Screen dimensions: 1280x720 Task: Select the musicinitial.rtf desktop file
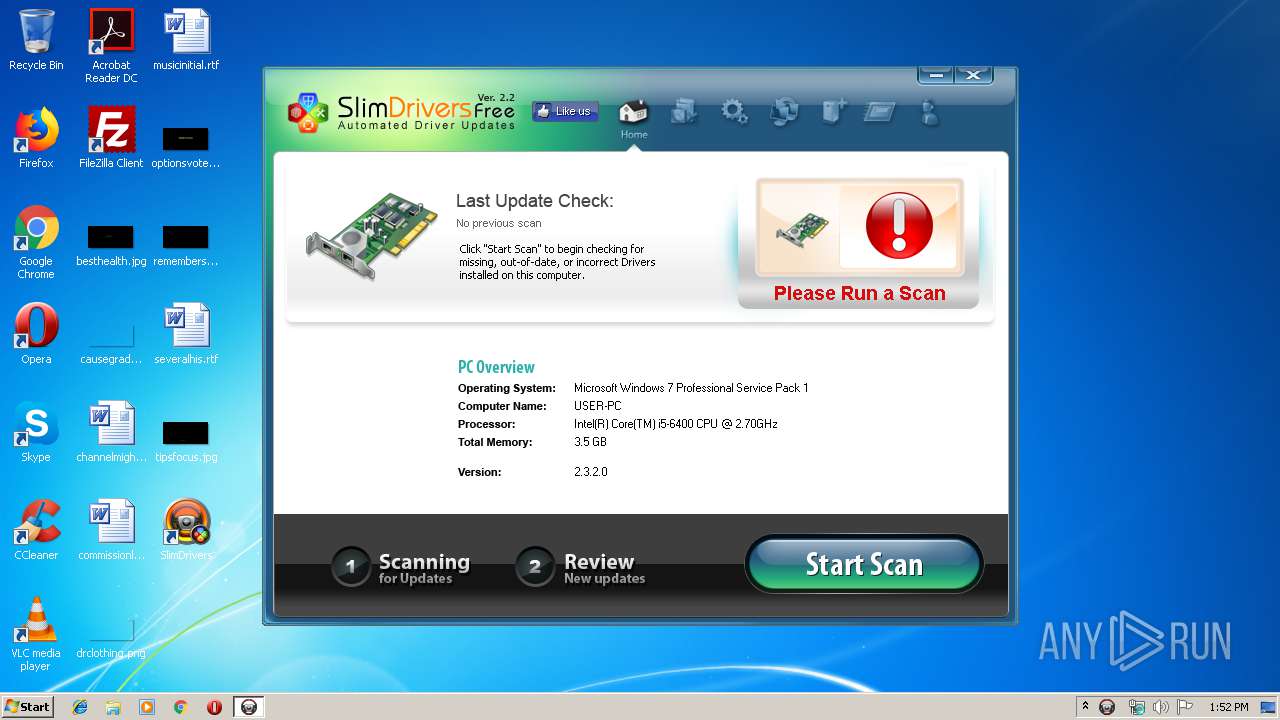(186, 40)
